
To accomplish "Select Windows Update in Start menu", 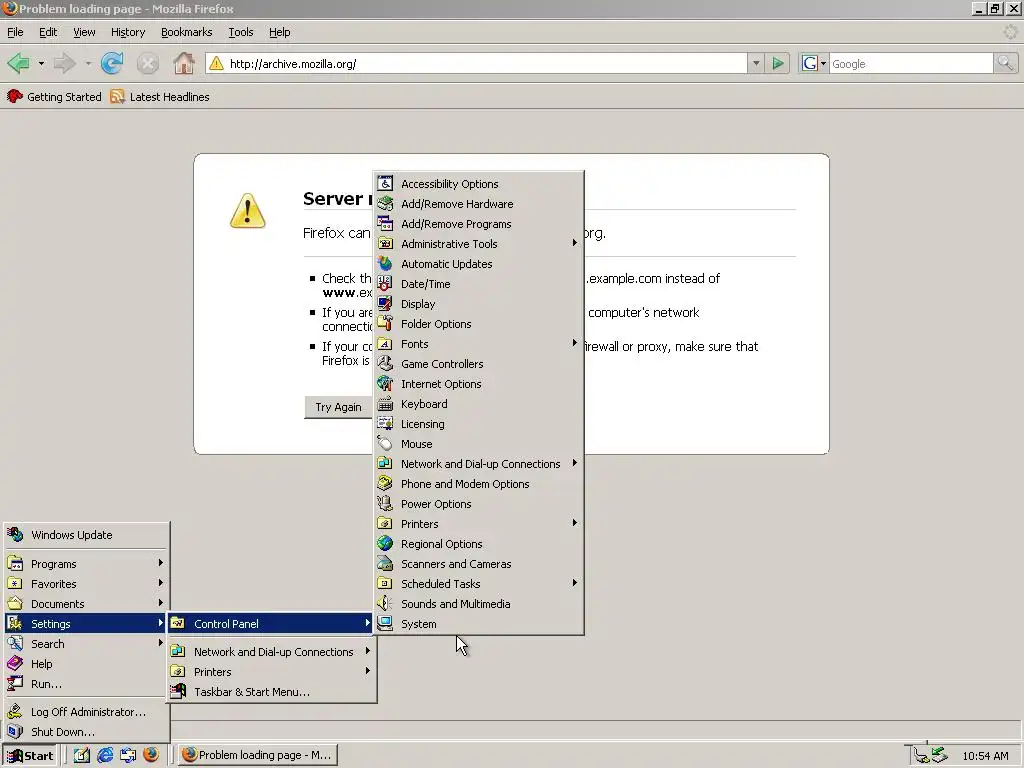I will point(86,535).
